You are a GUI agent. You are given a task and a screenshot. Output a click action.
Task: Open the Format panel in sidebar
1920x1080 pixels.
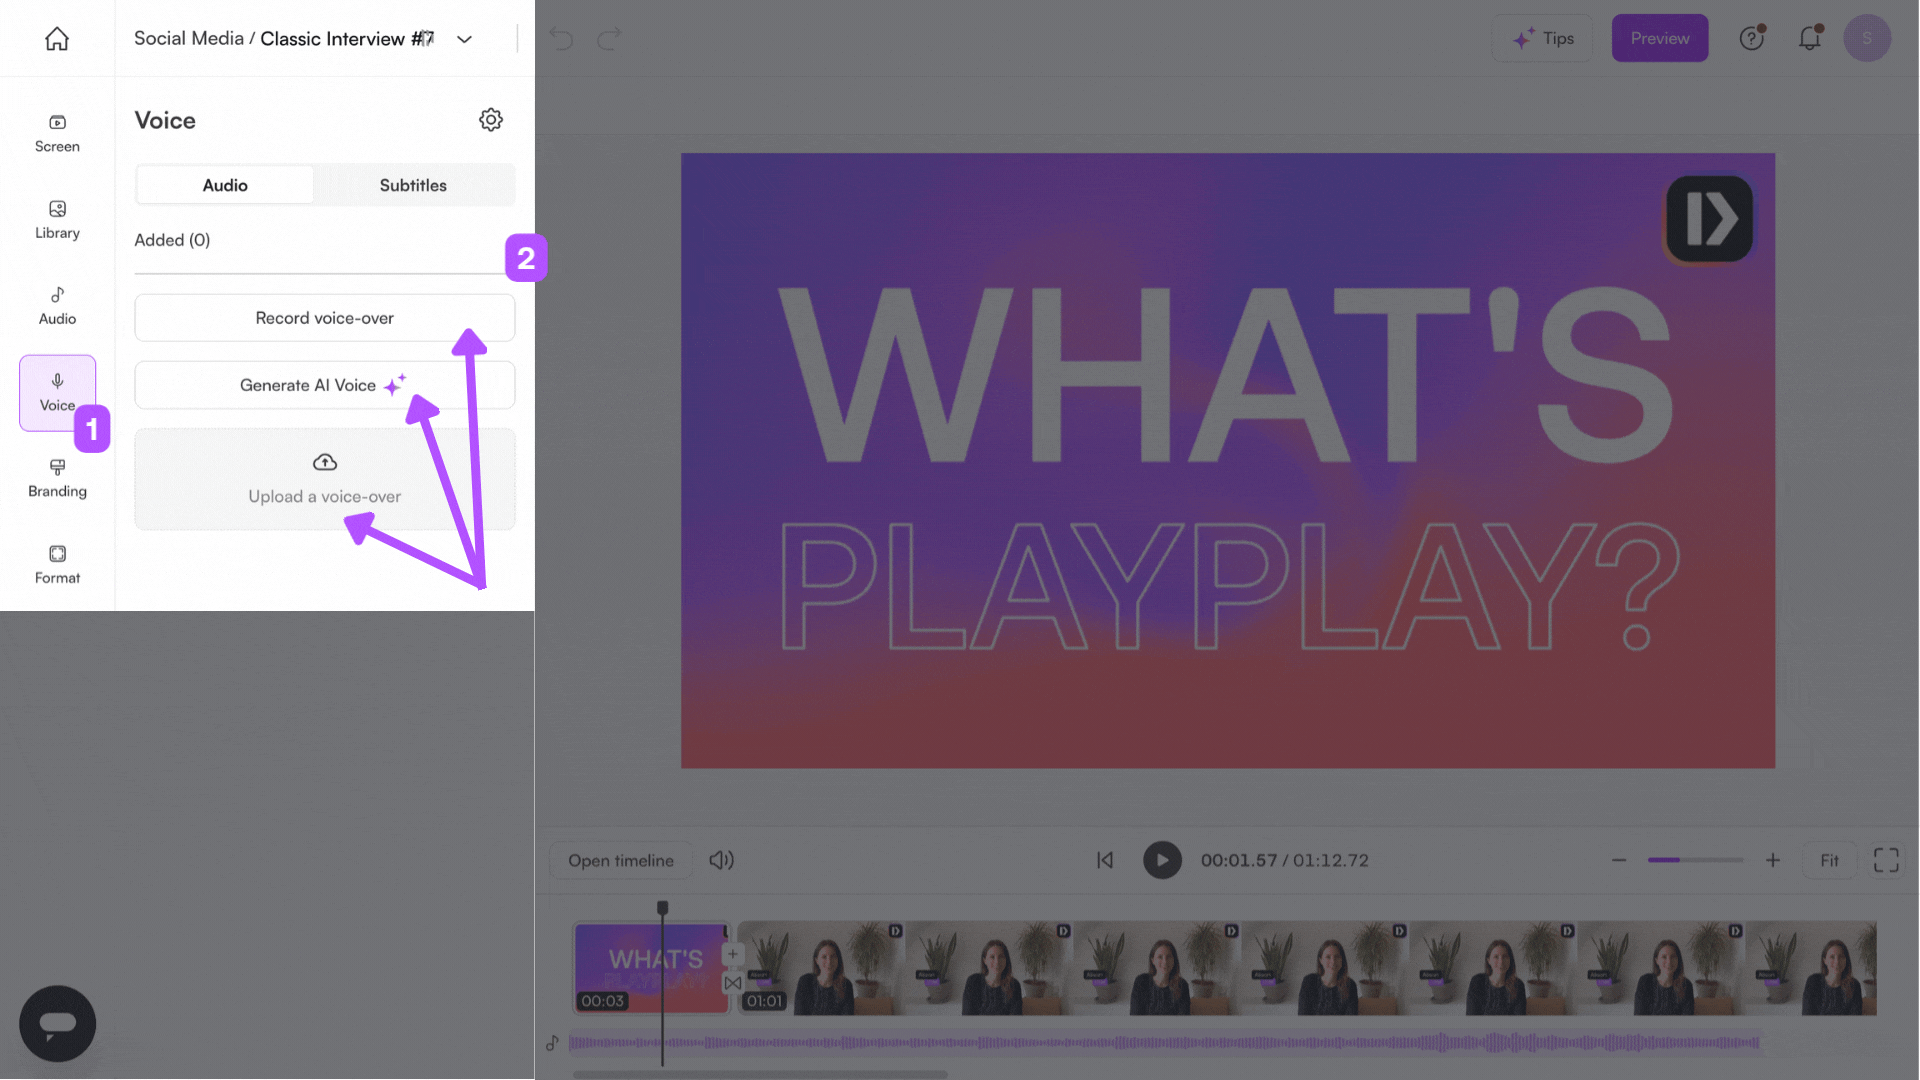point(57,565)
